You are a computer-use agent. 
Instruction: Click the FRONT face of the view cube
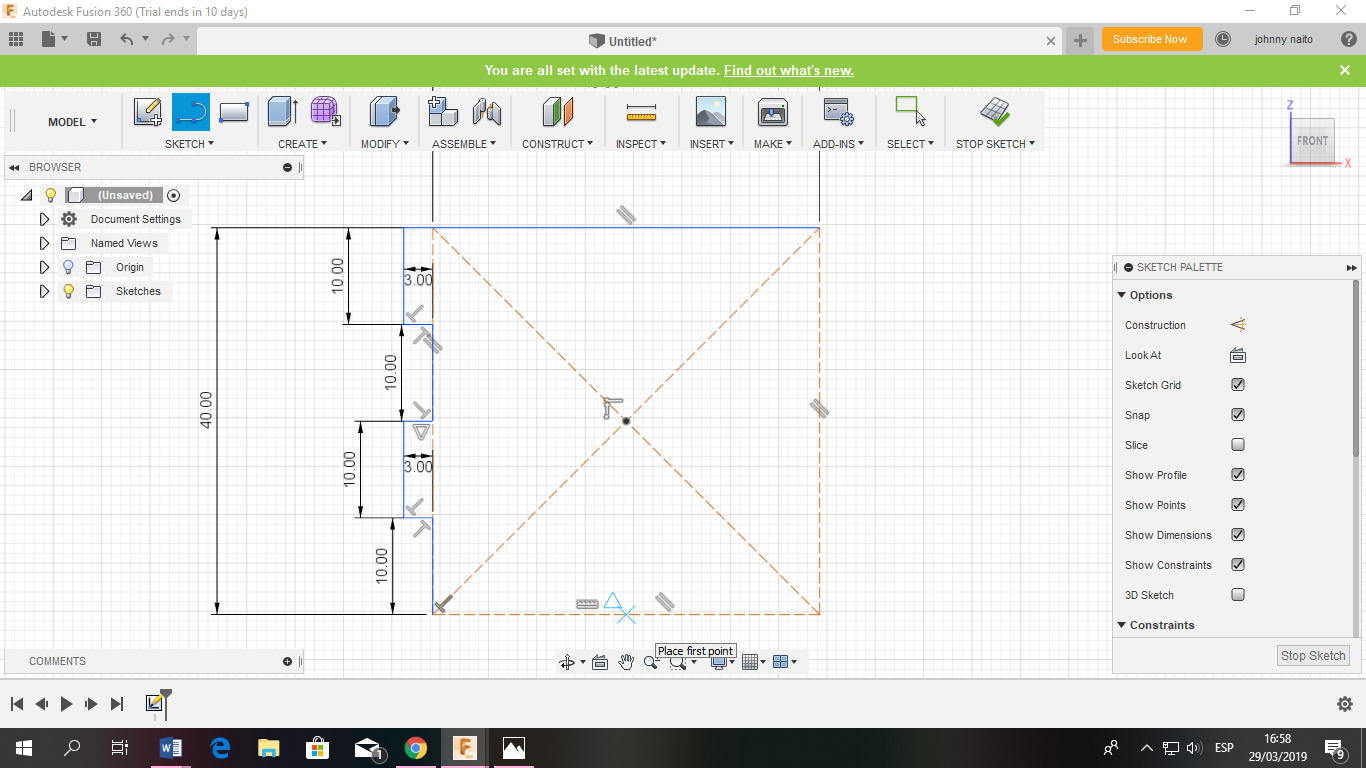[1312, 141]
